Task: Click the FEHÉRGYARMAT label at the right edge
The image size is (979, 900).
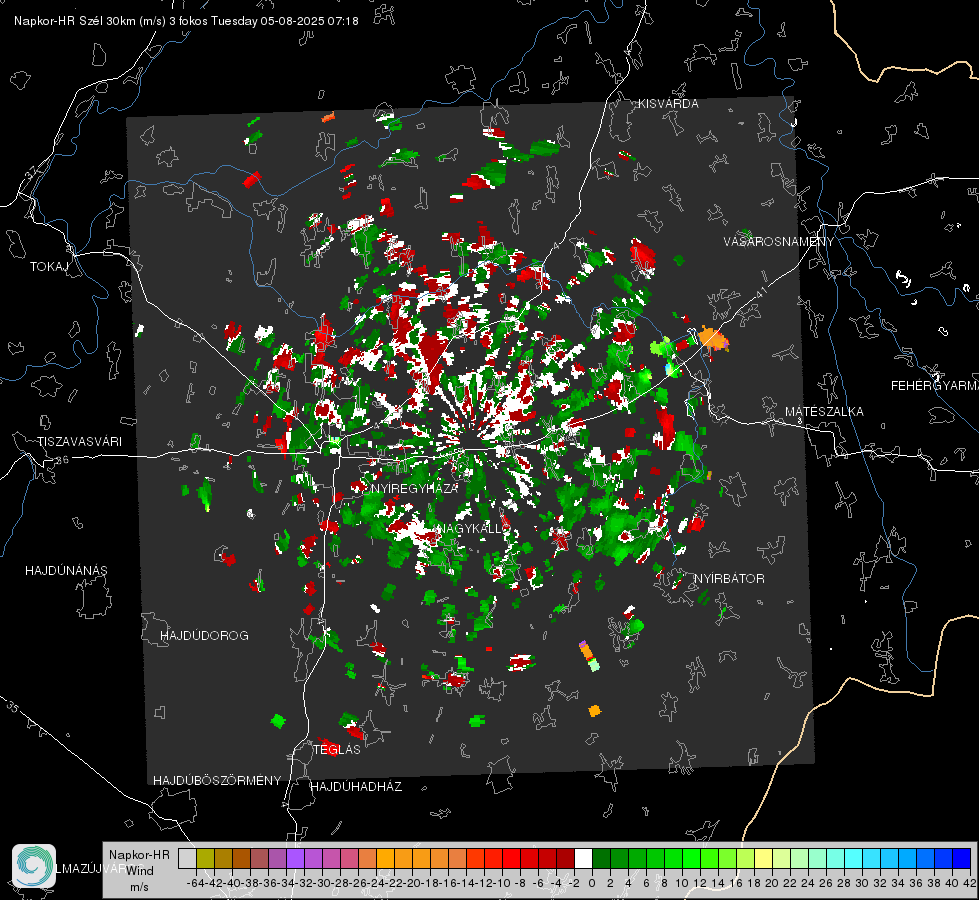Action: coord(935,386)
